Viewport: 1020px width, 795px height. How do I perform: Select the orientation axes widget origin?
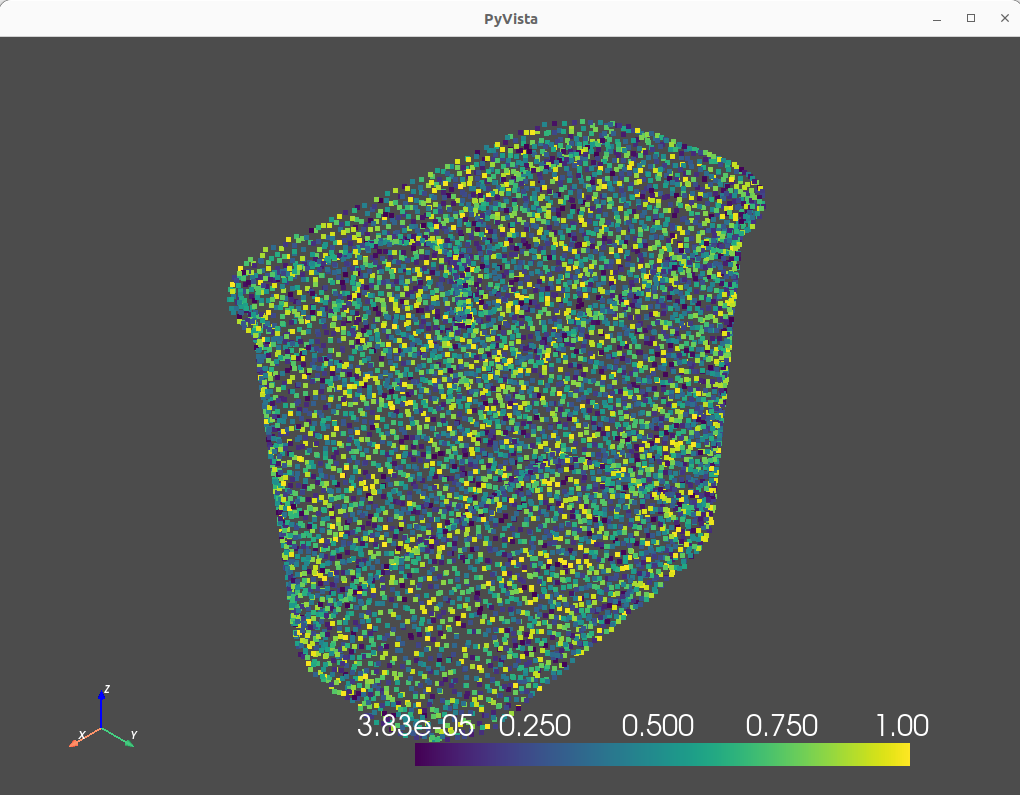(101, 728)
